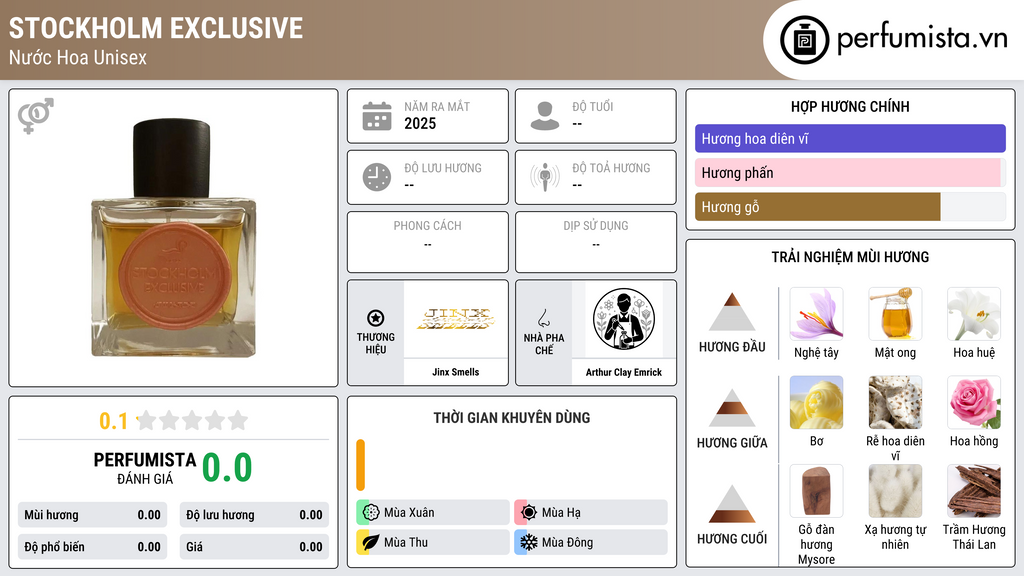
Task: Click the Jinx Smells brand logo
Action: coord(456,319)
